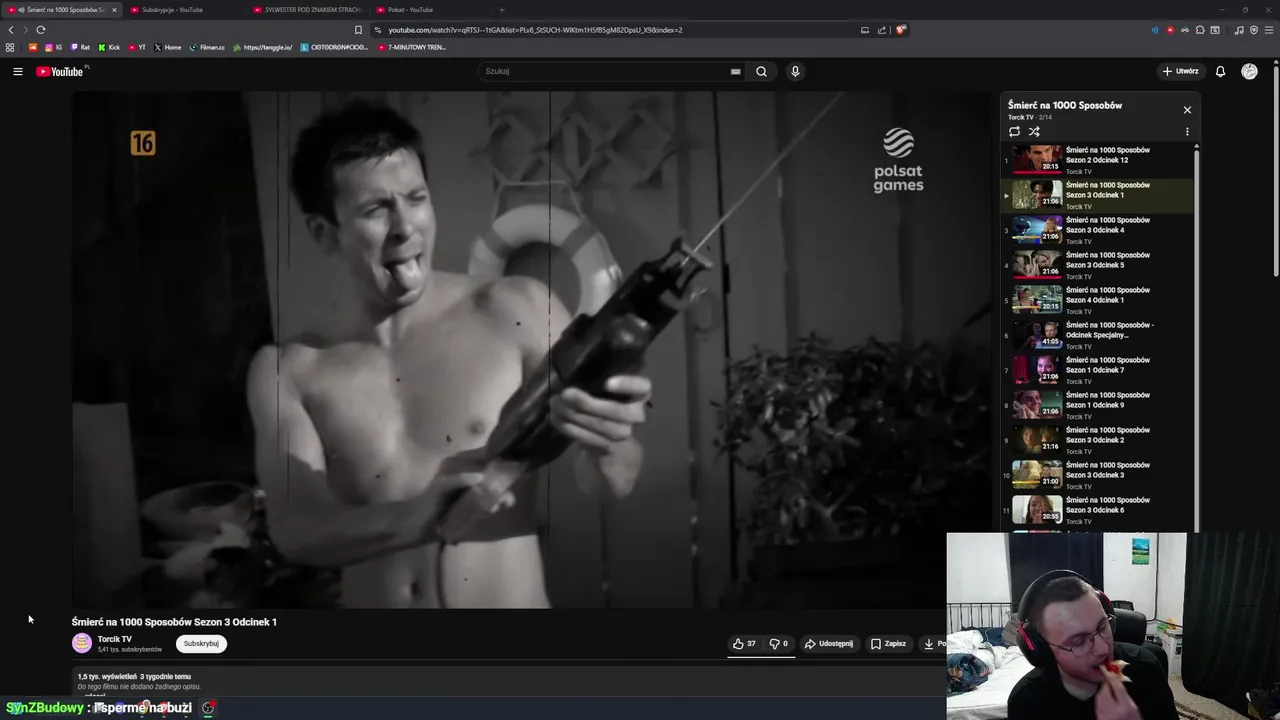Open browser hamburger main menu
This screenshot has height=720, width=1280.
1268,30
